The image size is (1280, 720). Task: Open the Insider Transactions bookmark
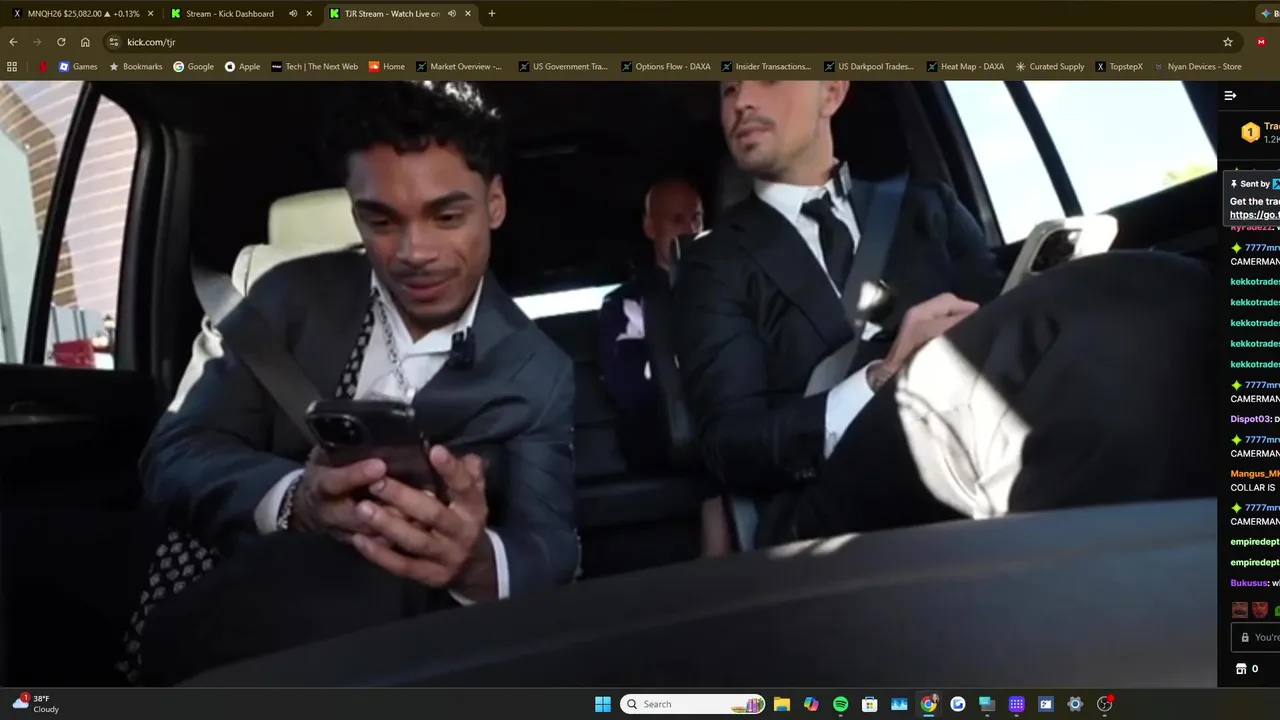point(766,67)
